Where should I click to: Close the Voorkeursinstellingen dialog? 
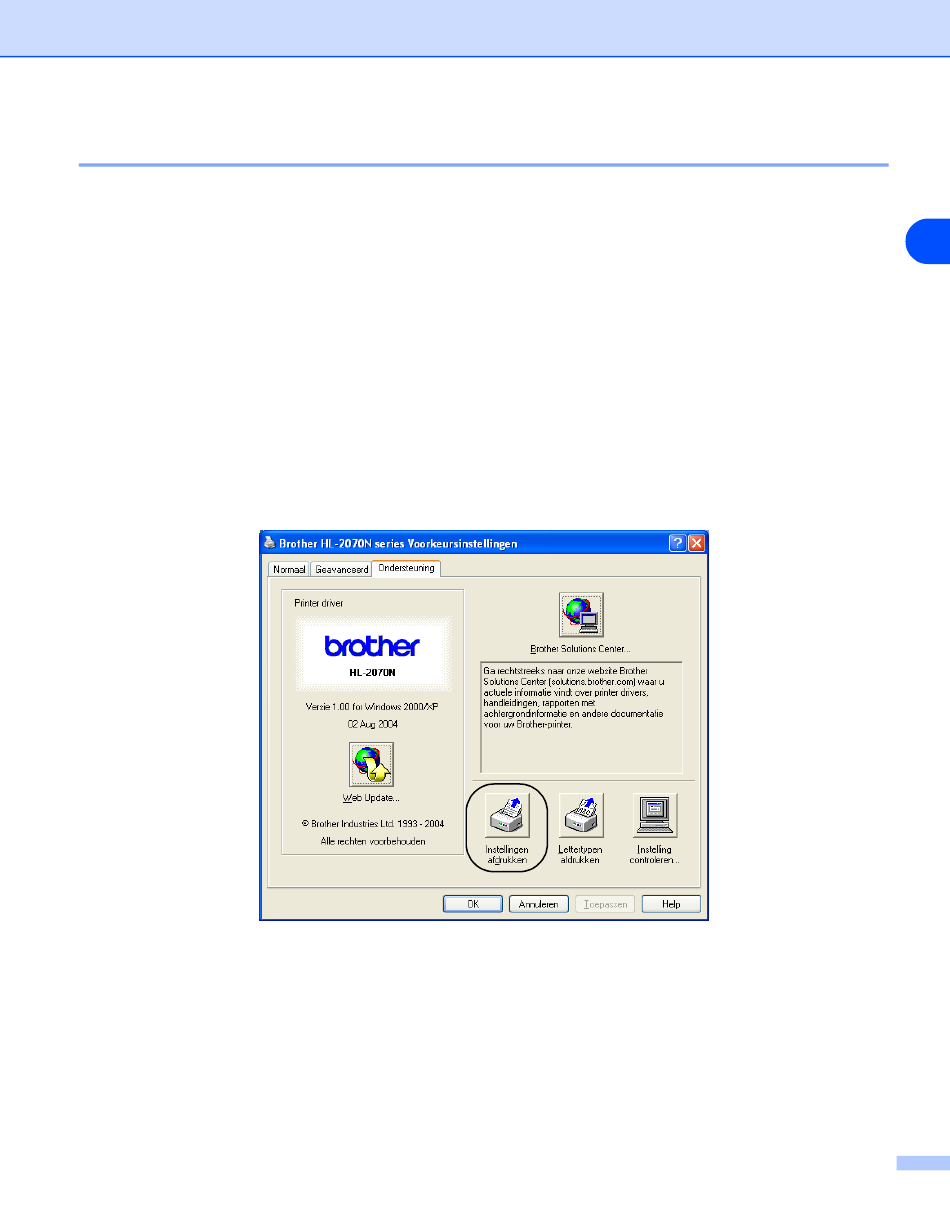click(697, 543)
